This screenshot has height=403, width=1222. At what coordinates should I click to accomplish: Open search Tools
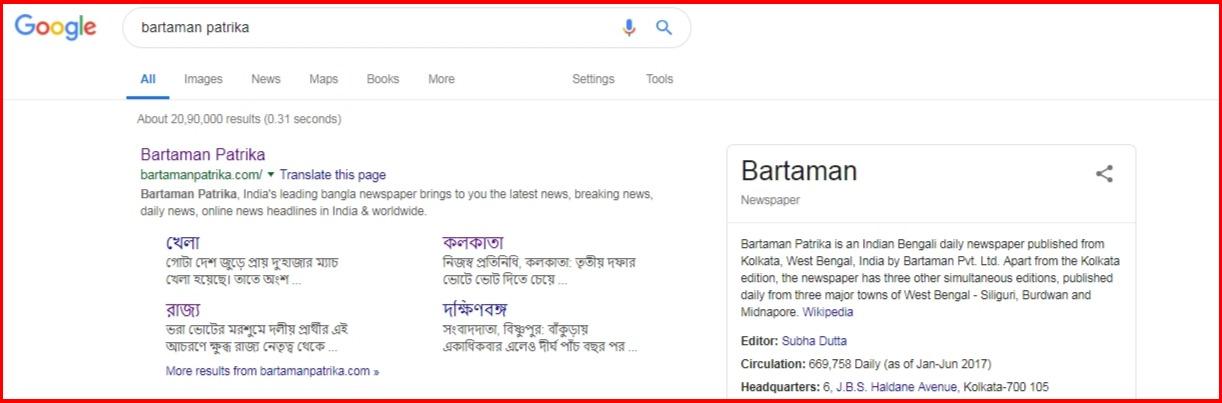(660, 79)
